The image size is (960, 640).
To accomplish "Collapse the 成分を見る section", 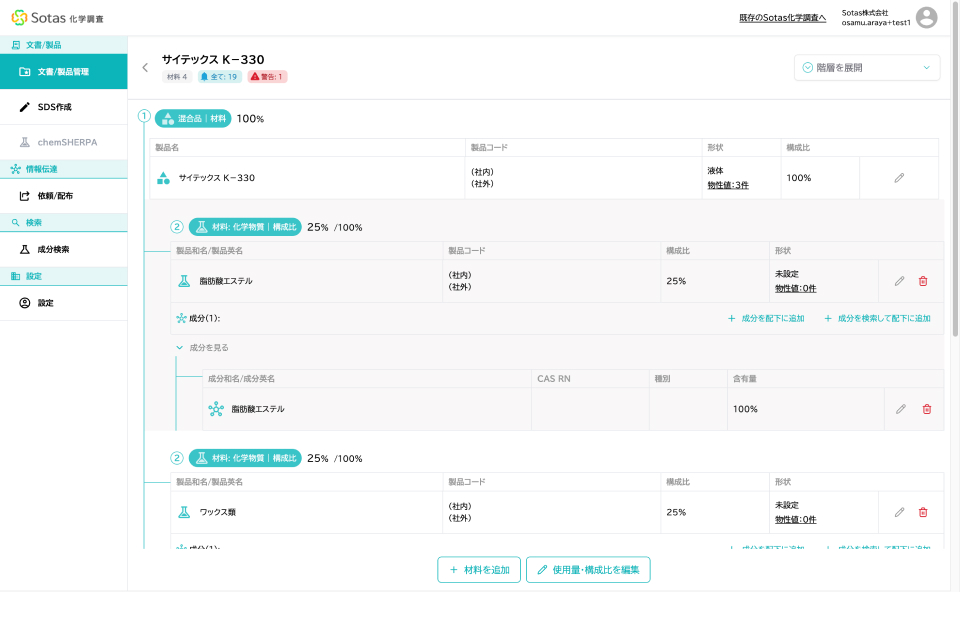I will 203,348.
